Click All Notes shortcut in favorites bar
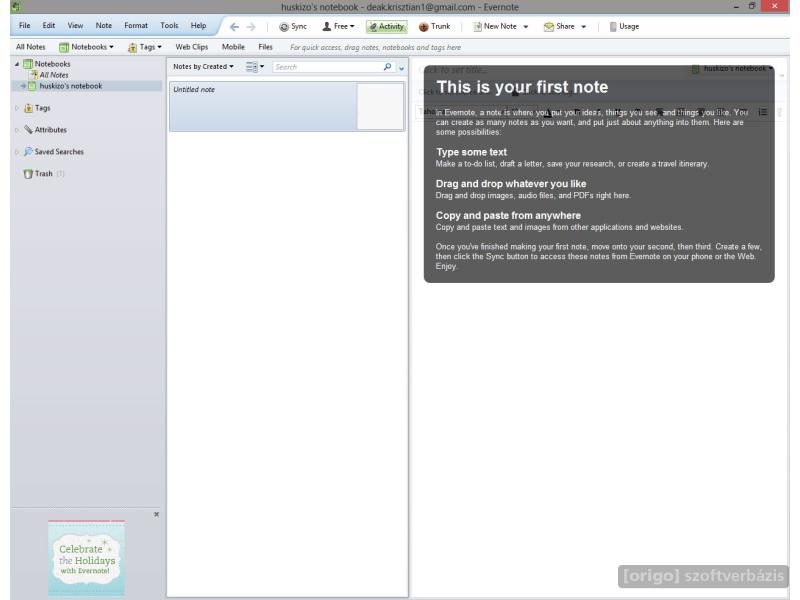The image size is (800, 600). pyautogui.click(x=31, y=47)
